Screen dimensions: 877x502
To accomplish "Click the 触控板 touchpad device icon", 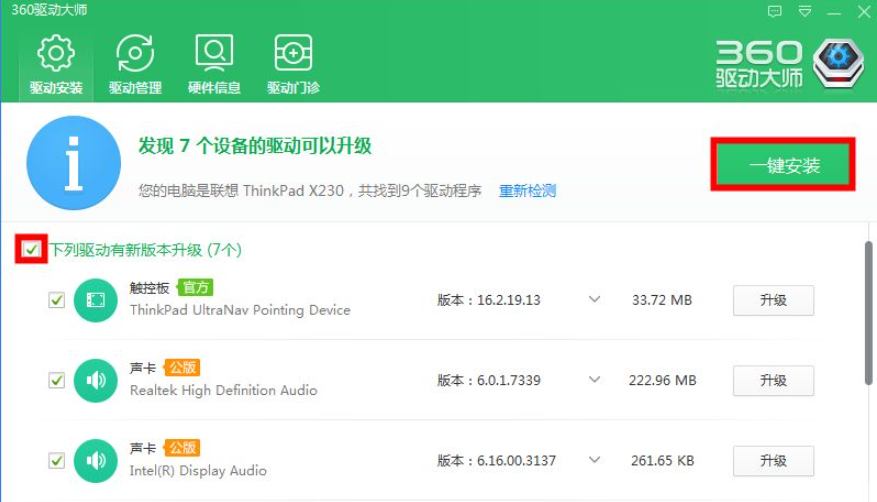I will (96, 300).
